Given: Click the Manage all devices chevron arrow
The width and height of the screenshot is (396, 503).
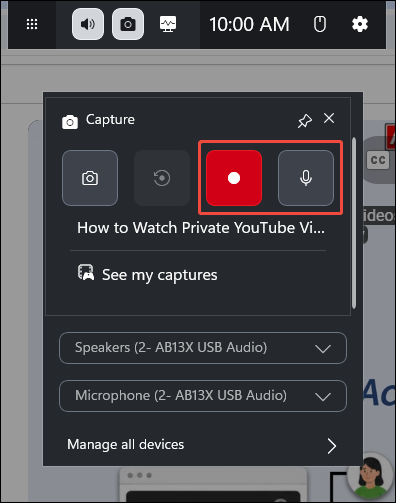Looking at the screenshot, I should pos(331,446).
